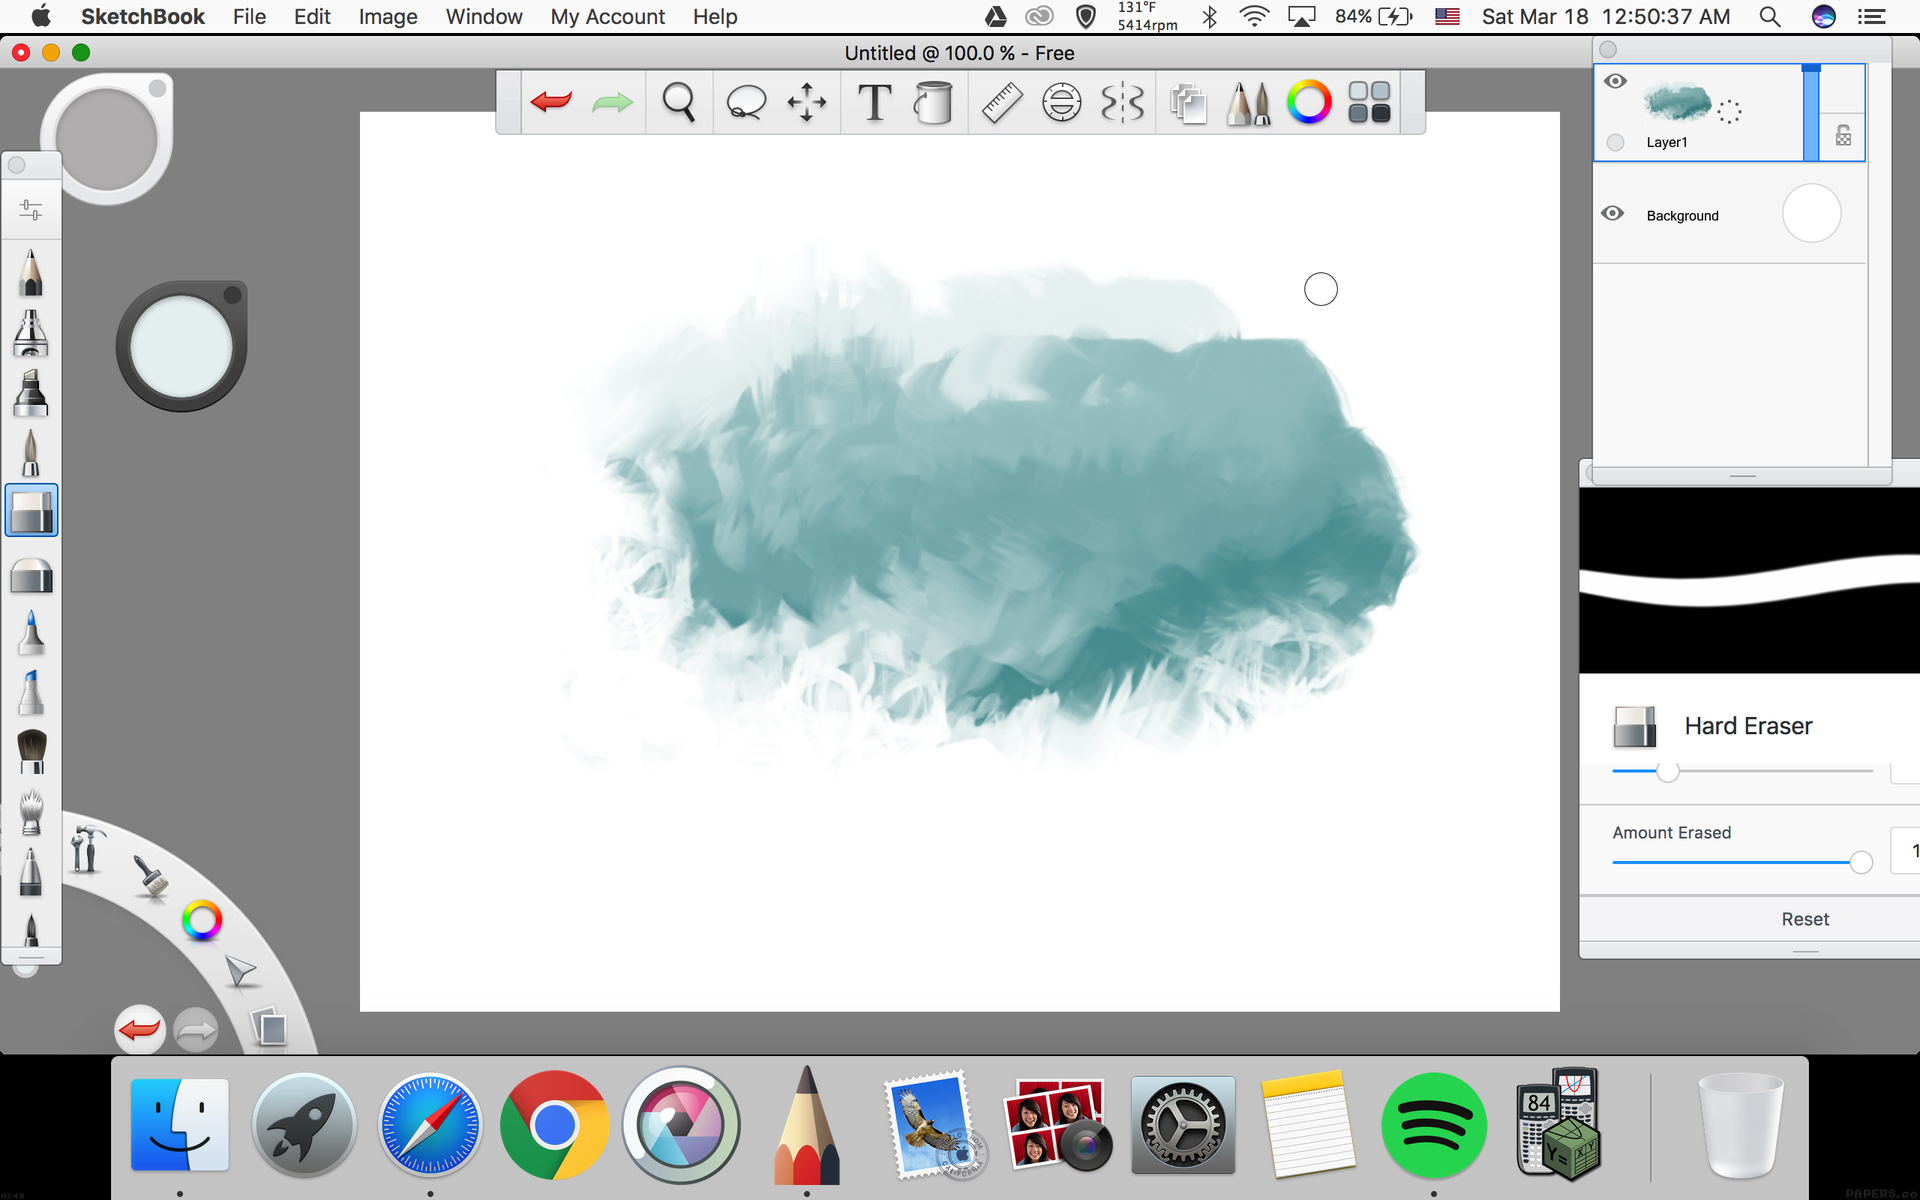
Task: Open the Layers window icon
Action: click(1188, 102)
